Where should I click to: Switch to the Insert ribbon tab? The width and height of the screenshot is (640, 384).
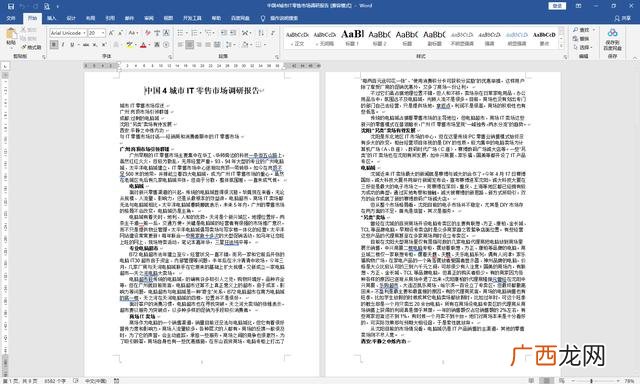click(51, 18)
